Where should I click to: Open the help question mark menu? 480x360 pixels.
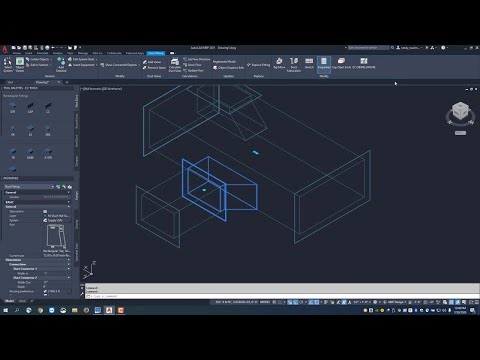(x=444, y=48)
